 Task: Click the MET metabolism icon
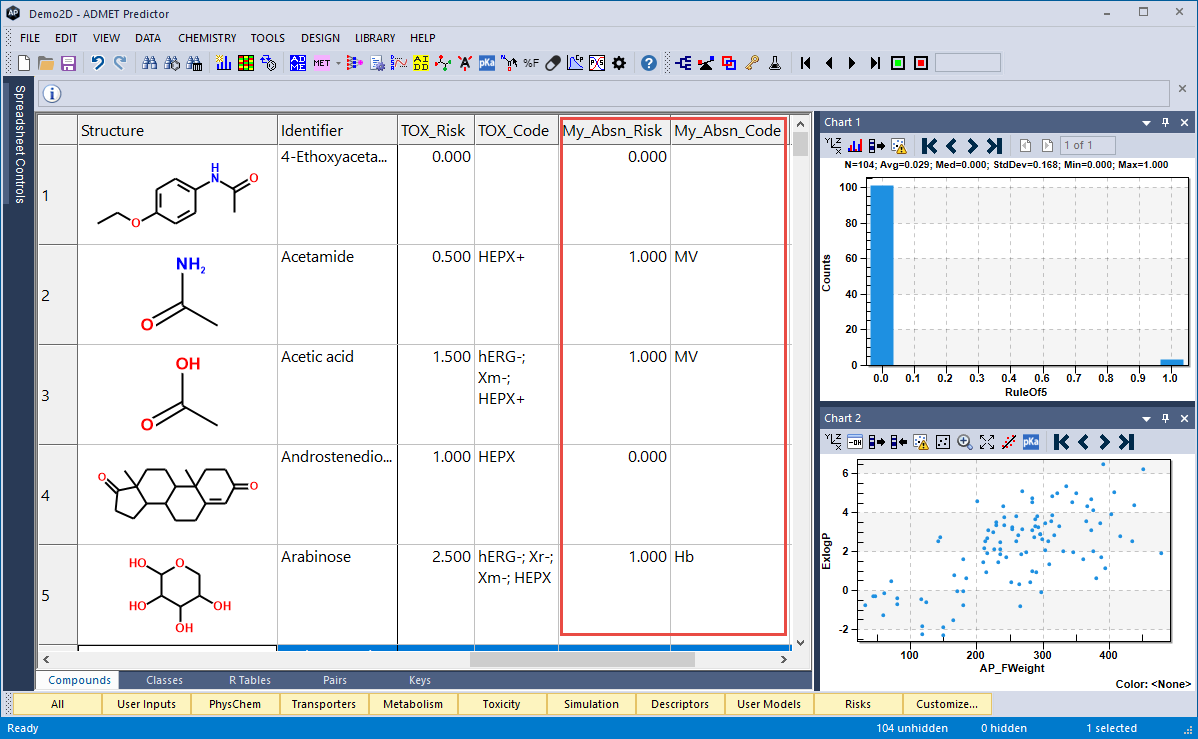[x=322, y=63]
